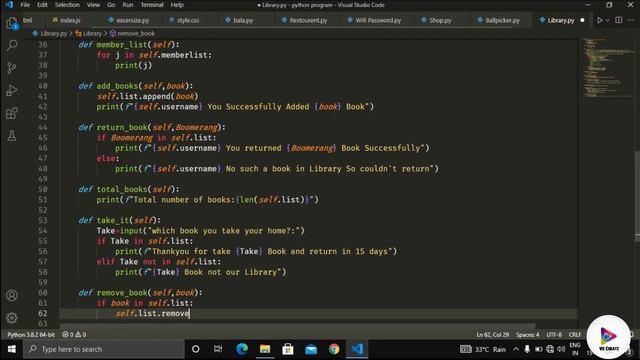Open the Terminal menu
This screenshot has height=360, width=640.
[152, 5]
